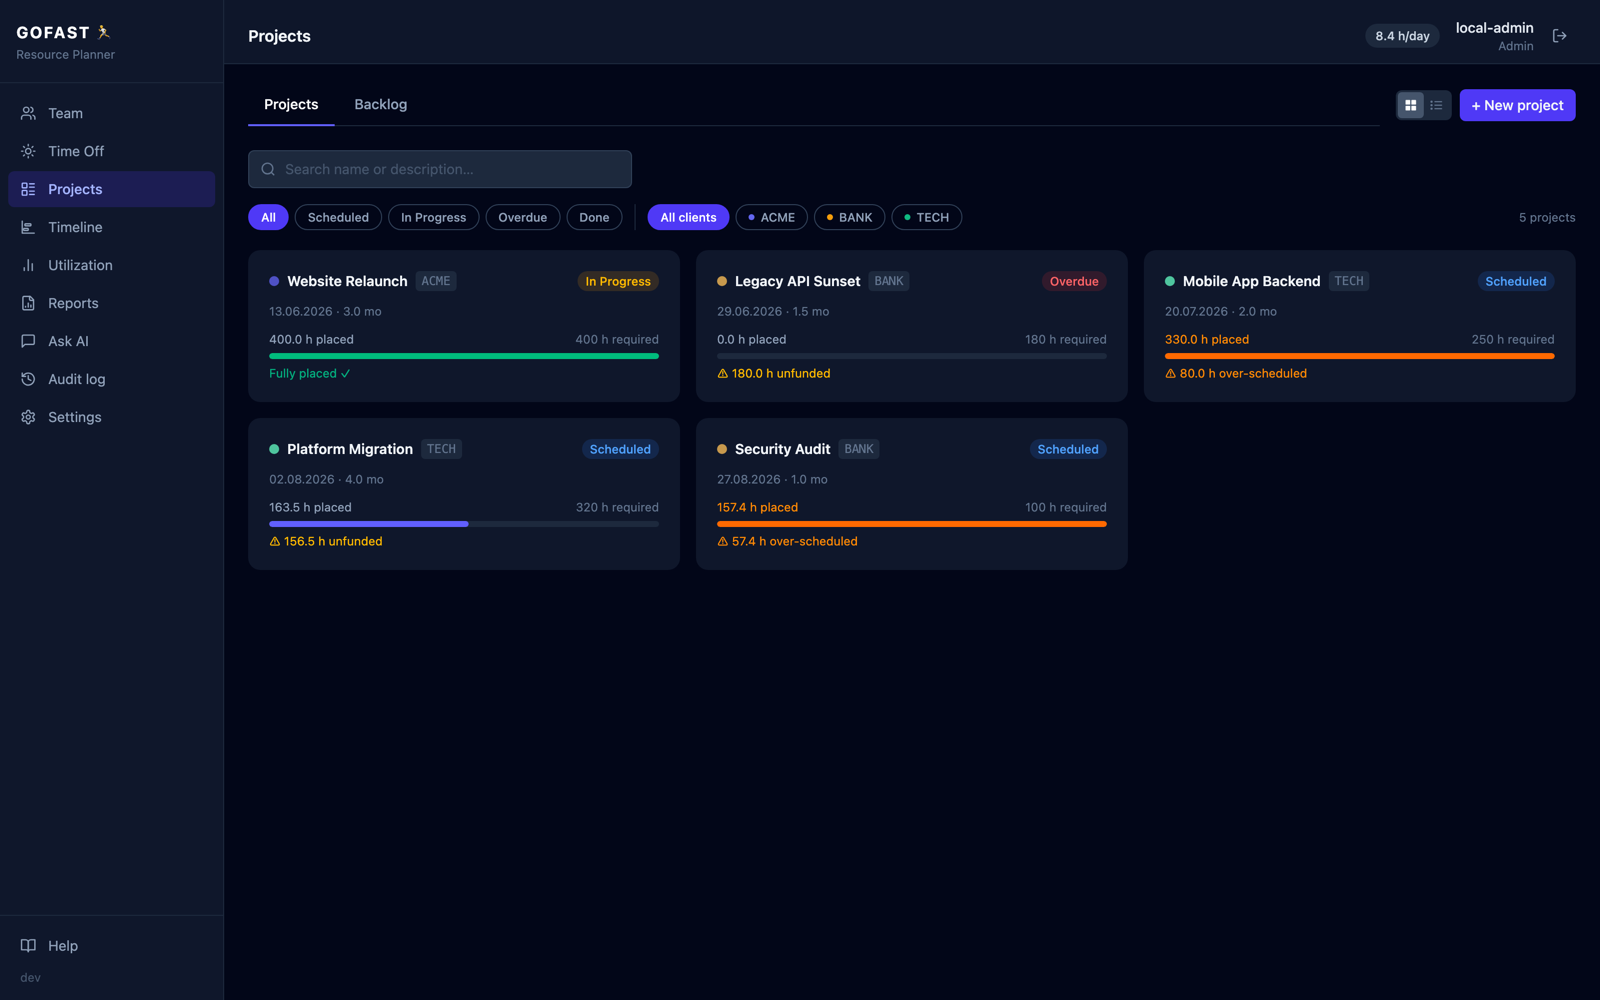Click the 8.4 h/day badge
The width and height of the screenshot is (1600, 1000).
click(x=1402, y=36)
